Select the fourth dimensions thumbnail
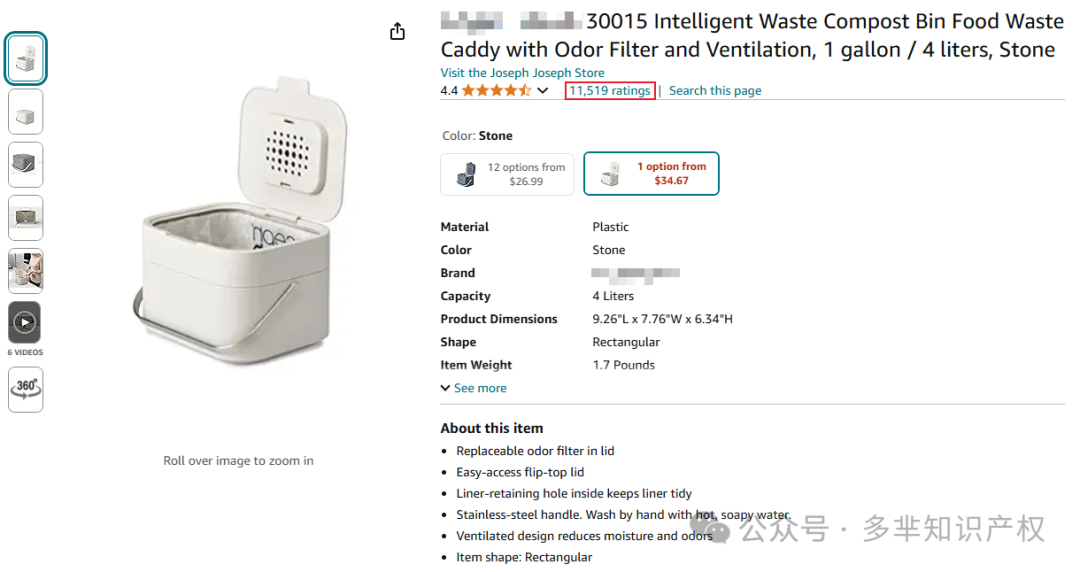This screenshot has width=1080, height=572. (26, 217)
